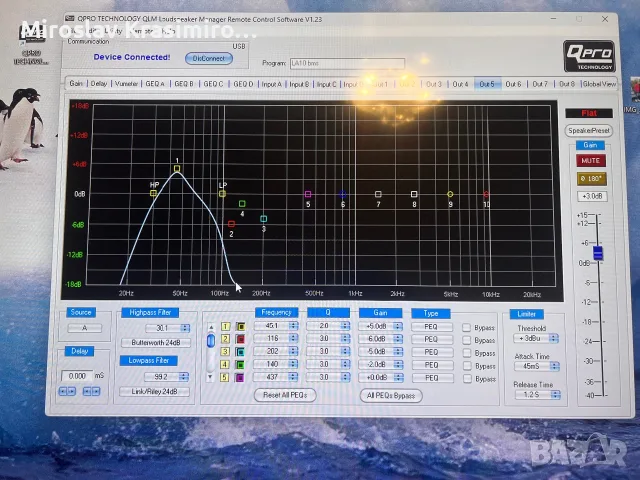The width and height of the screenshot is (640, 480).
Task: Click the DisConnect button
Action: [x=209, y=58]
